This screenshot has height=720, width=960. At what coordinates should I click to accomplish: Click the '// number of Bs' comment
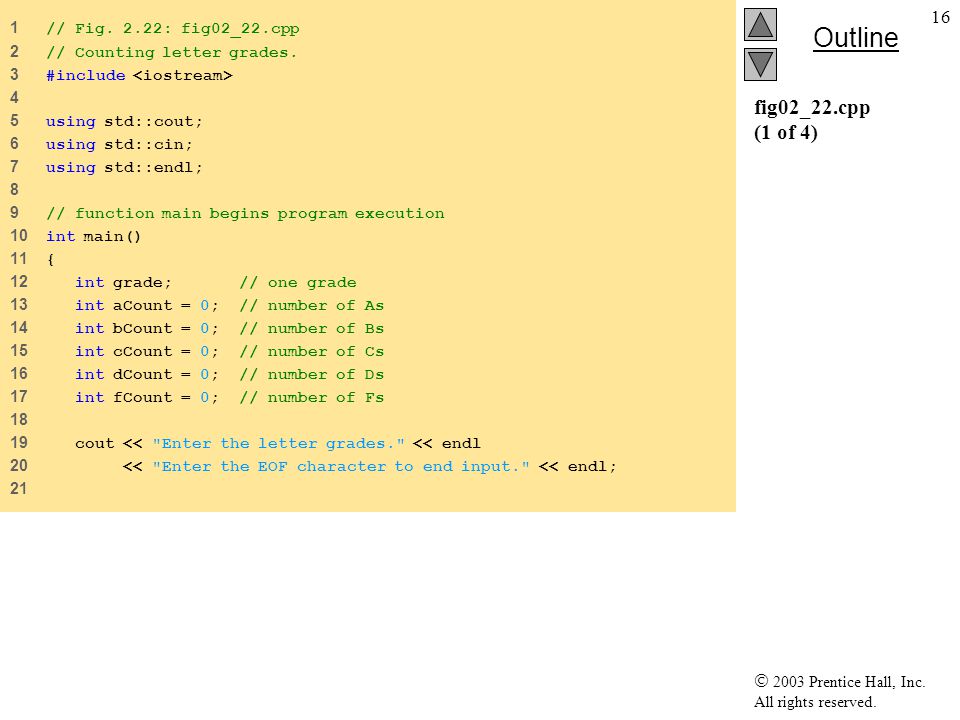pyautogui.click(x=312, y=328)
